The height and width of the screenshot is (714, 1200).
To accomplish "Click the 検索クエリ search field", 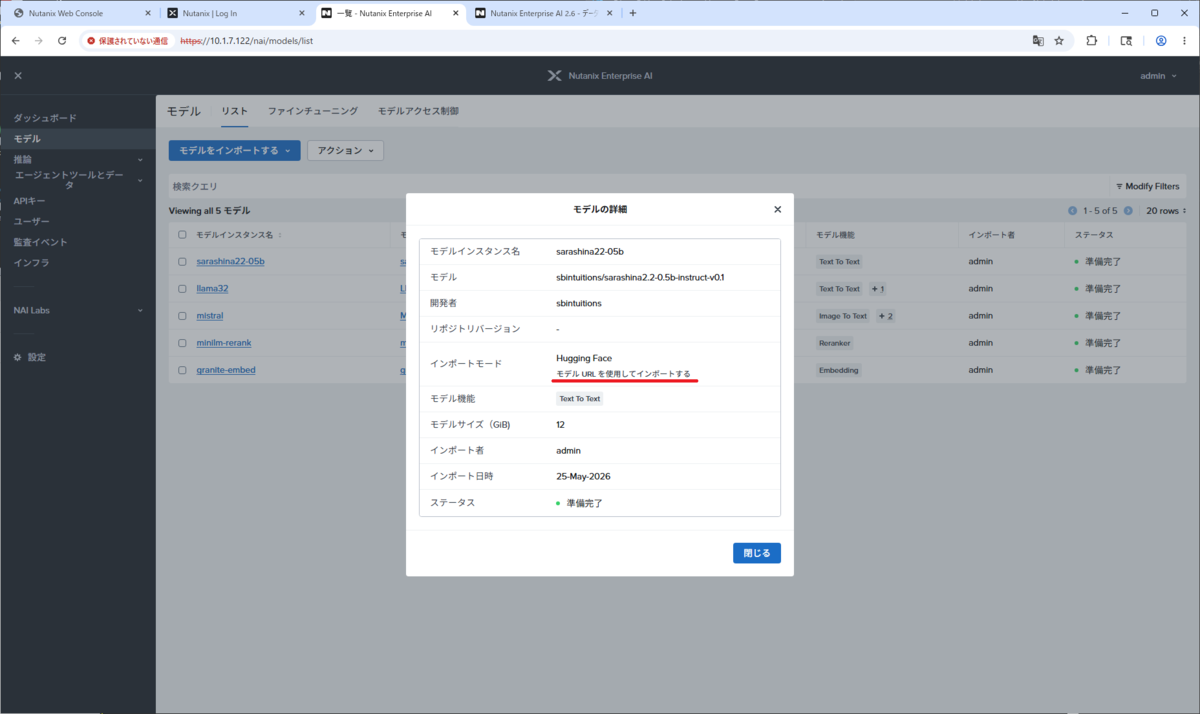I will (x=638, y=186).
